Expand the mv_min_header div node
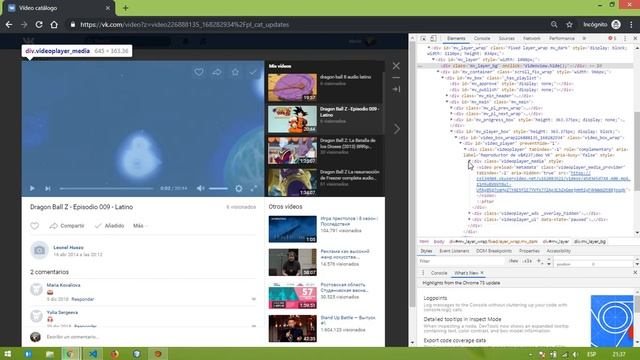The image size is (640, 360). pos(447,96)
